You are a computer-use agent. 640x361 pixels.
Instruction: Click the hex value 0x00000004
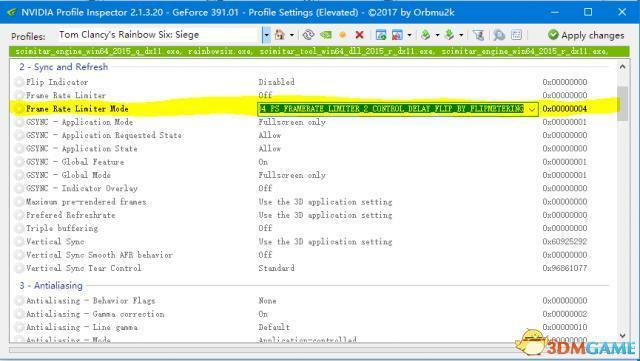(565, 109)
